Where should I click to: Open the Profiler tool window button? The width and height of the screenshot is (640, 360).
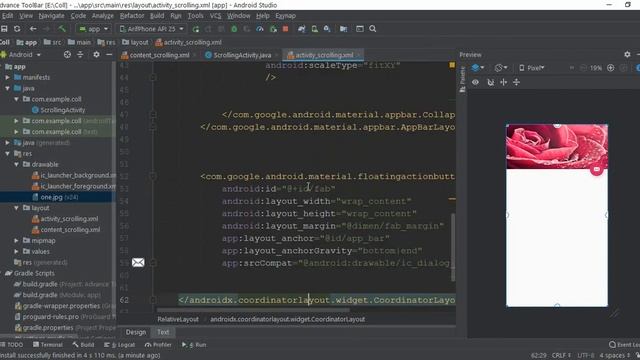click(158, 345)
